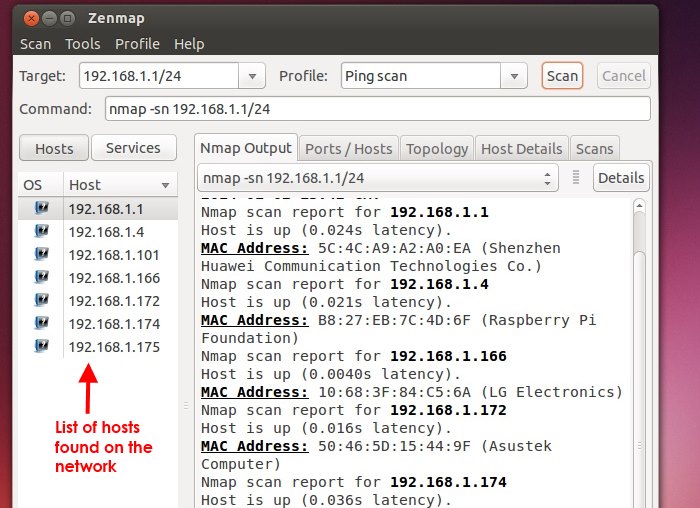Click the OS icon for host 192.168.1.101

point(42,254)
